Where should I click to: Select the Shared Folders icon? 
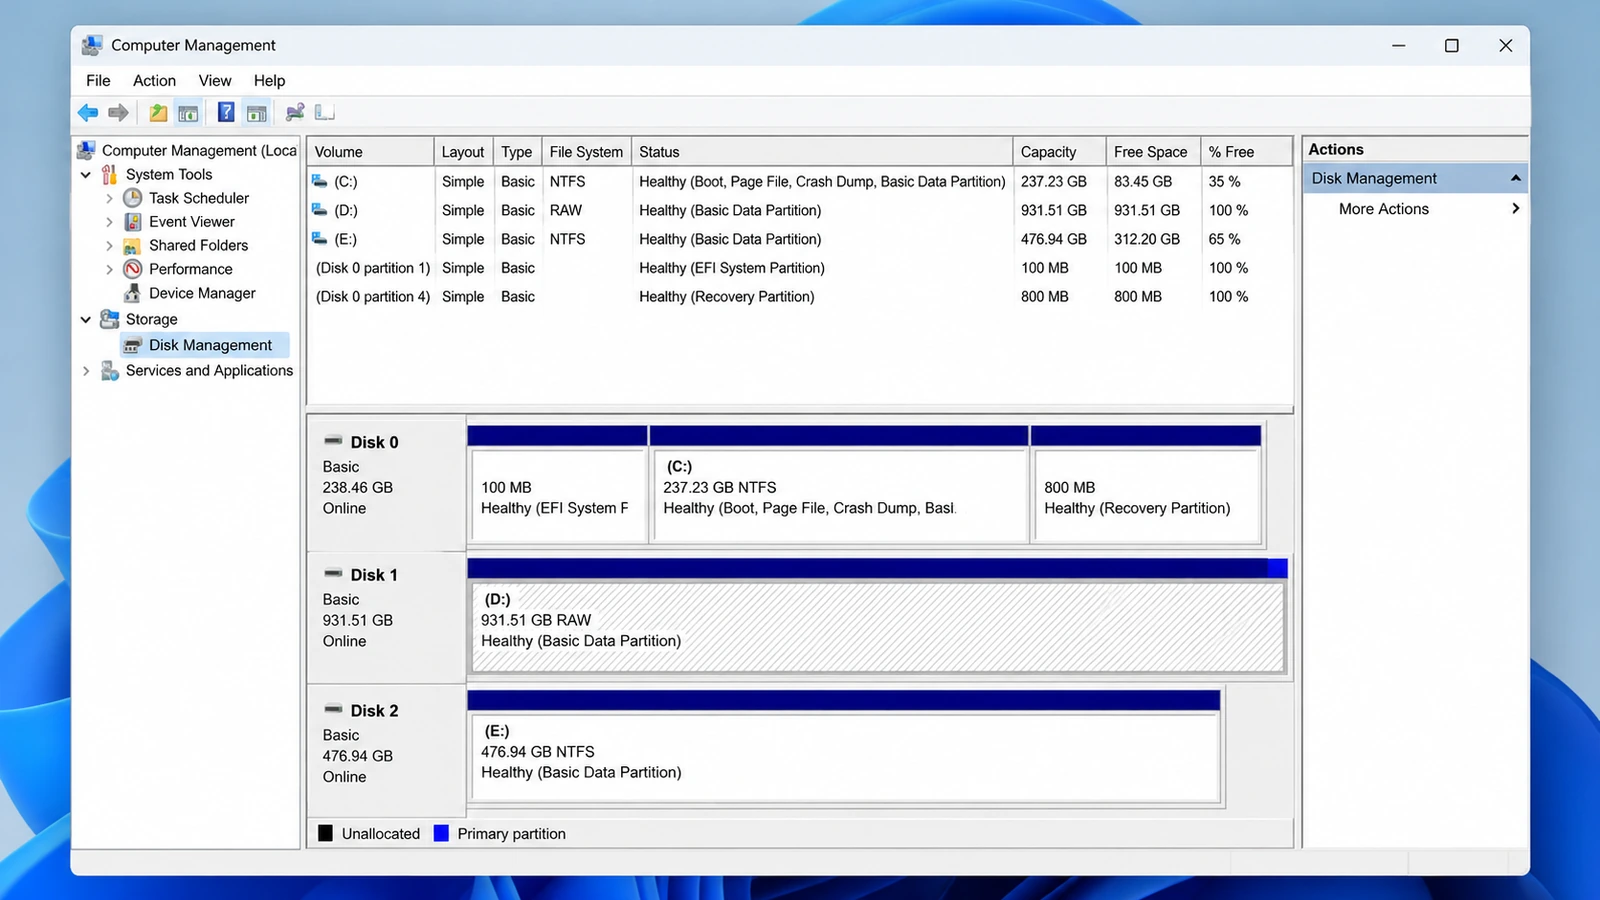point(132,246)
